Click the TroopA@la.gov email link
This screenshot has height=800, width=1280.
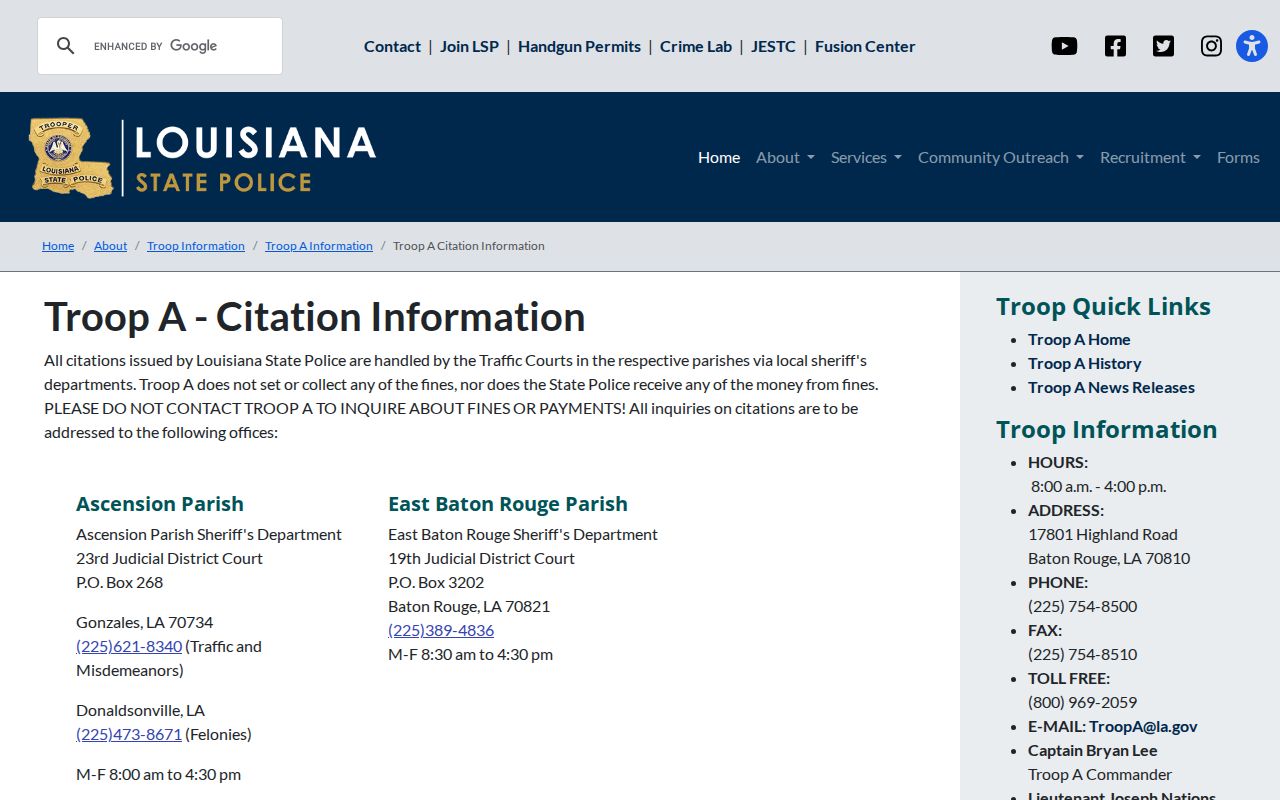[x=1143, y=726]
